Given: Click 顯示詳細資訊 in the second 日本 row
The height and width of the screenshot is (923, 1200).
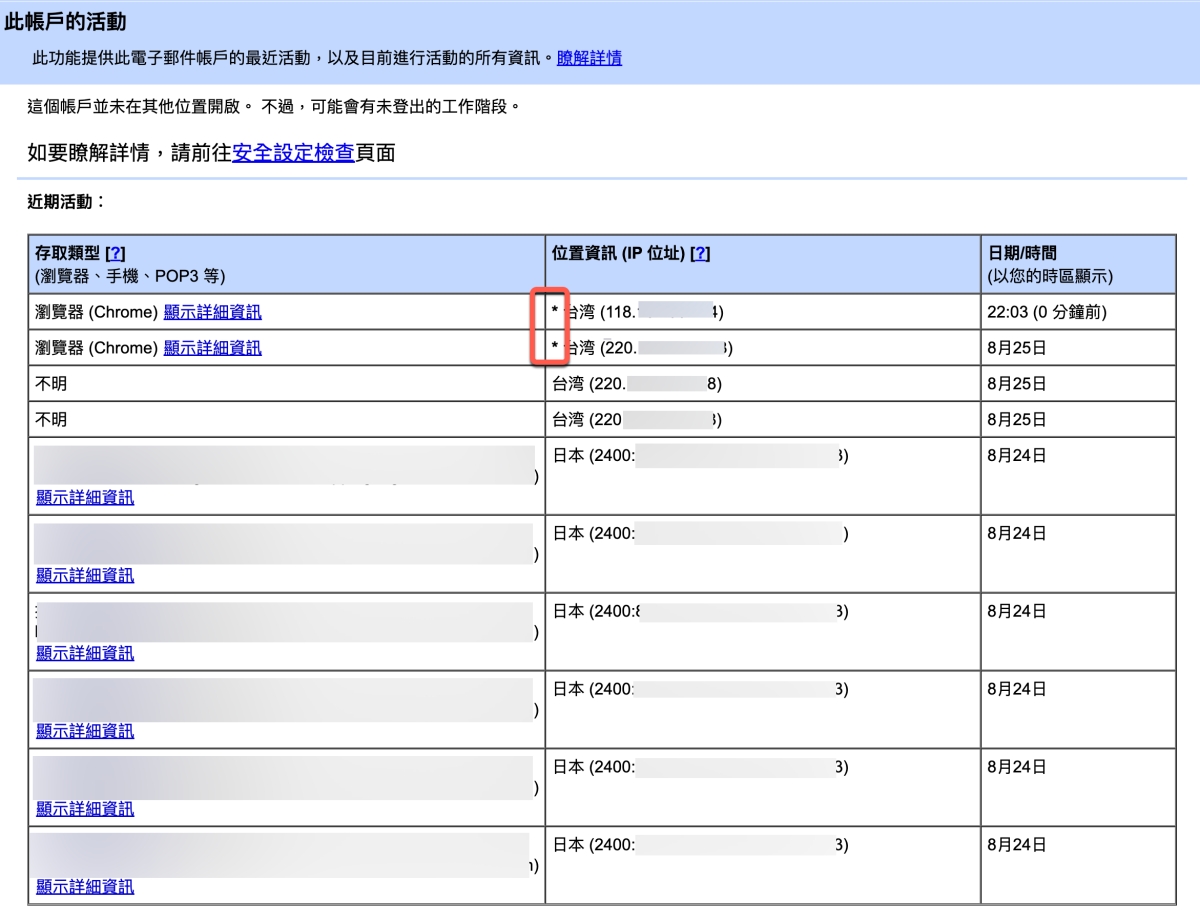Looking at the screenshot, I should pyautogui.click(x=85, y=575).
